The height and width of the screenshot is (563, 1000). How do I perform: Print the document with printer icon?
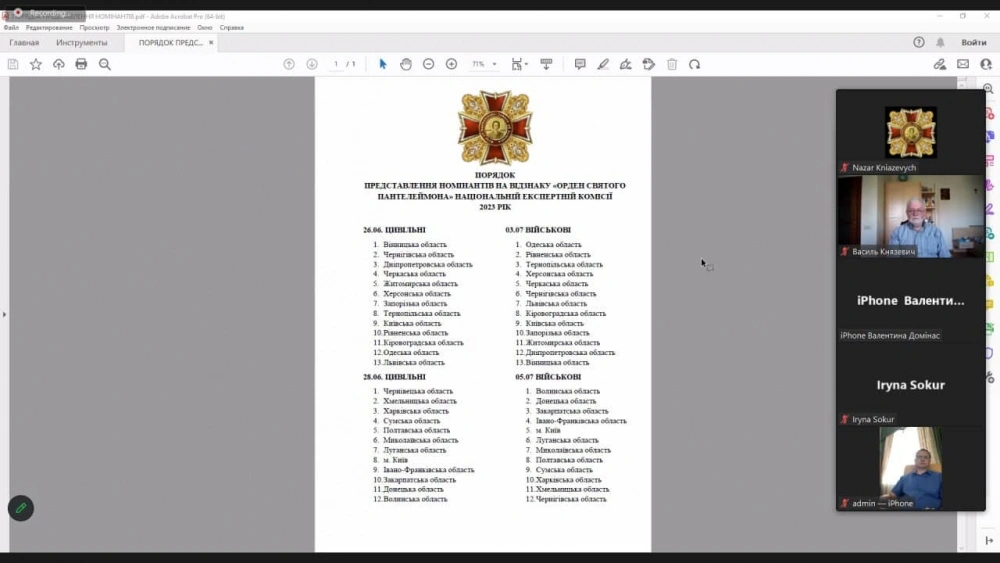[81, 64]
